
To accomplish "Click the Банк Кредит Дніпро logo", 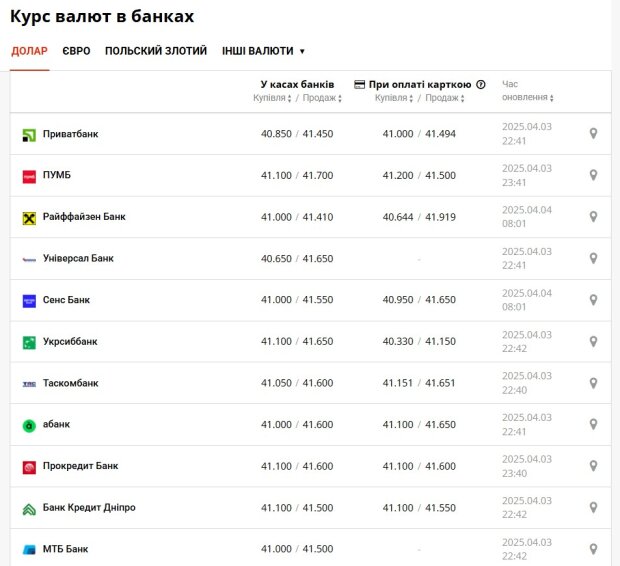I will [x=29, y=509].
